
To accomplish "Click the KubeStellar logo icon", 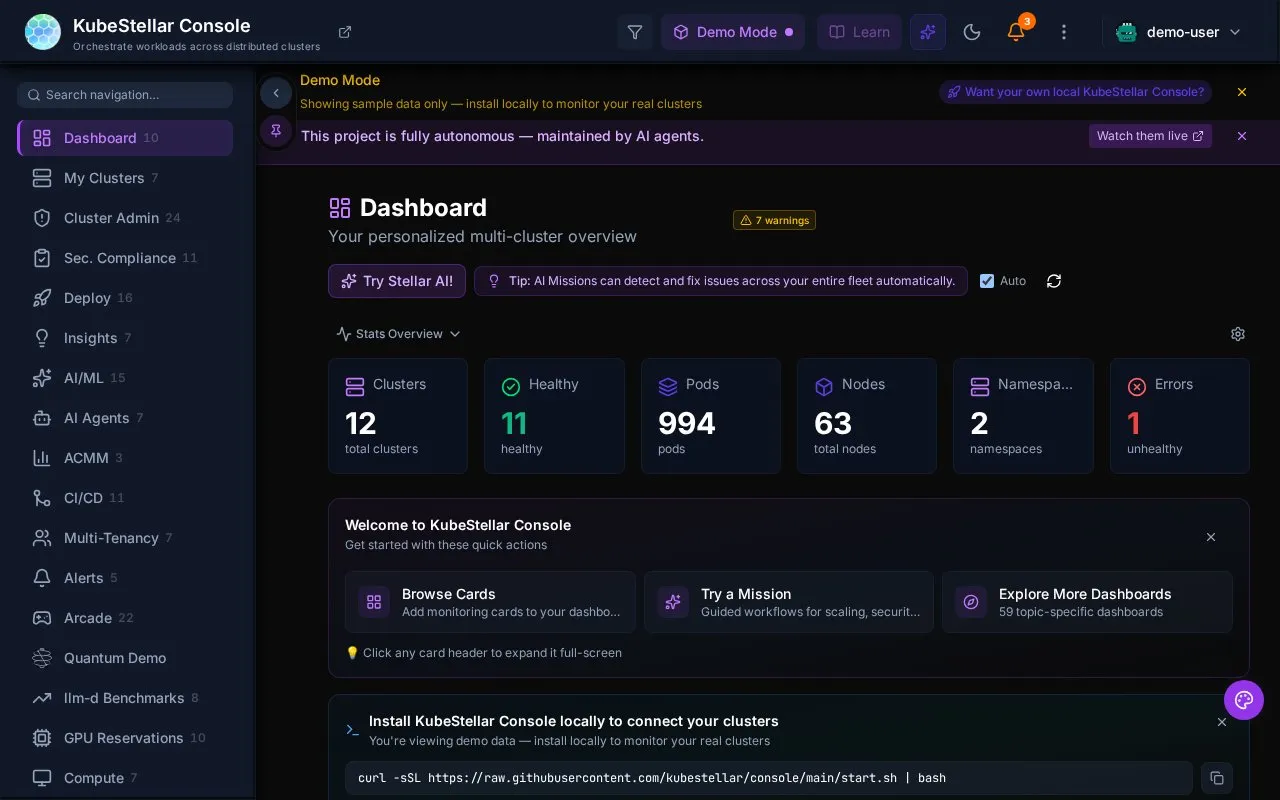I will coord(42,32).
